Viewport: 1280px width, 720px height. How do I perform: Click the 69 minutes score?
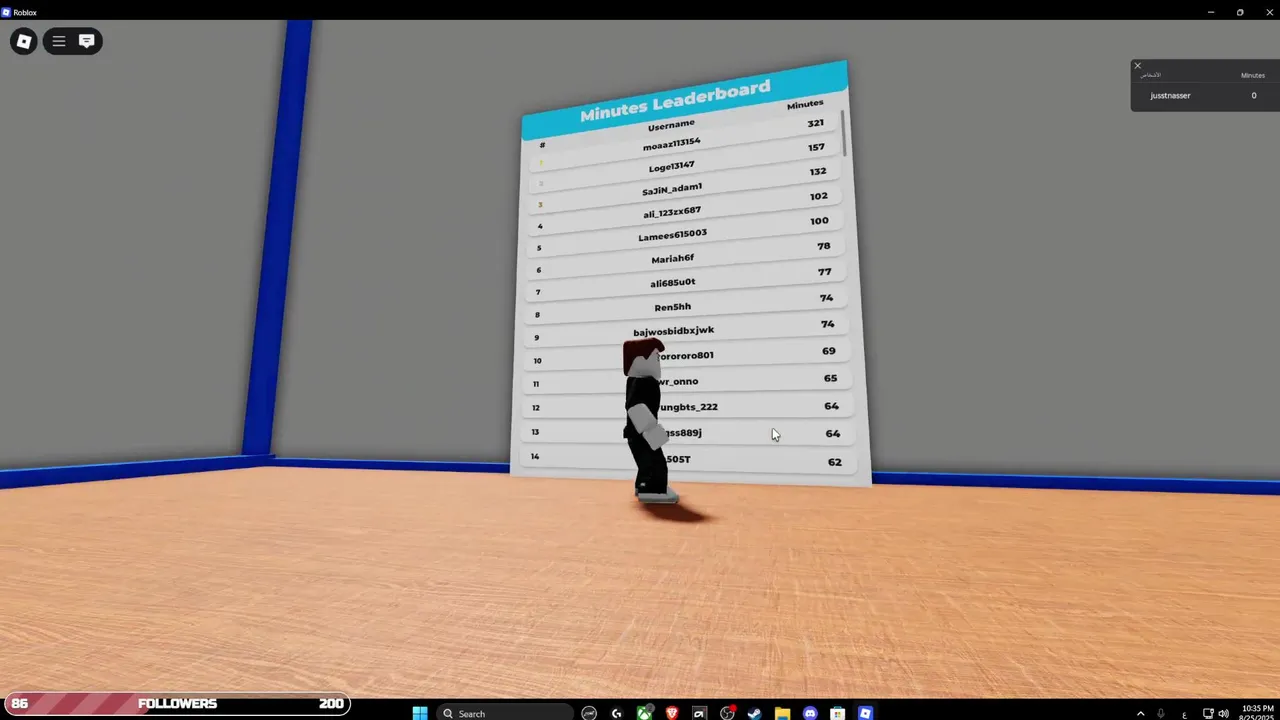coord(829,351)
